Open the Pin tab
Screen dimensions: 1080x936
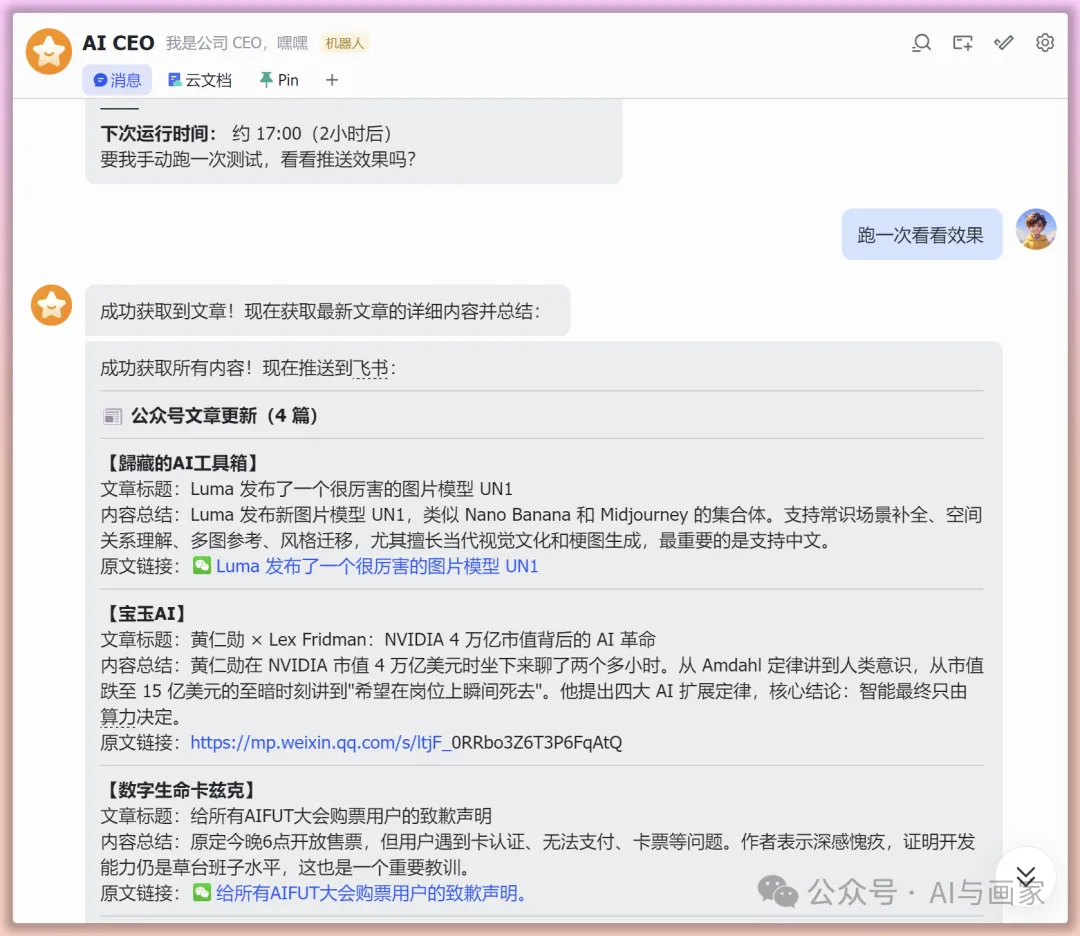coord(279,80)
